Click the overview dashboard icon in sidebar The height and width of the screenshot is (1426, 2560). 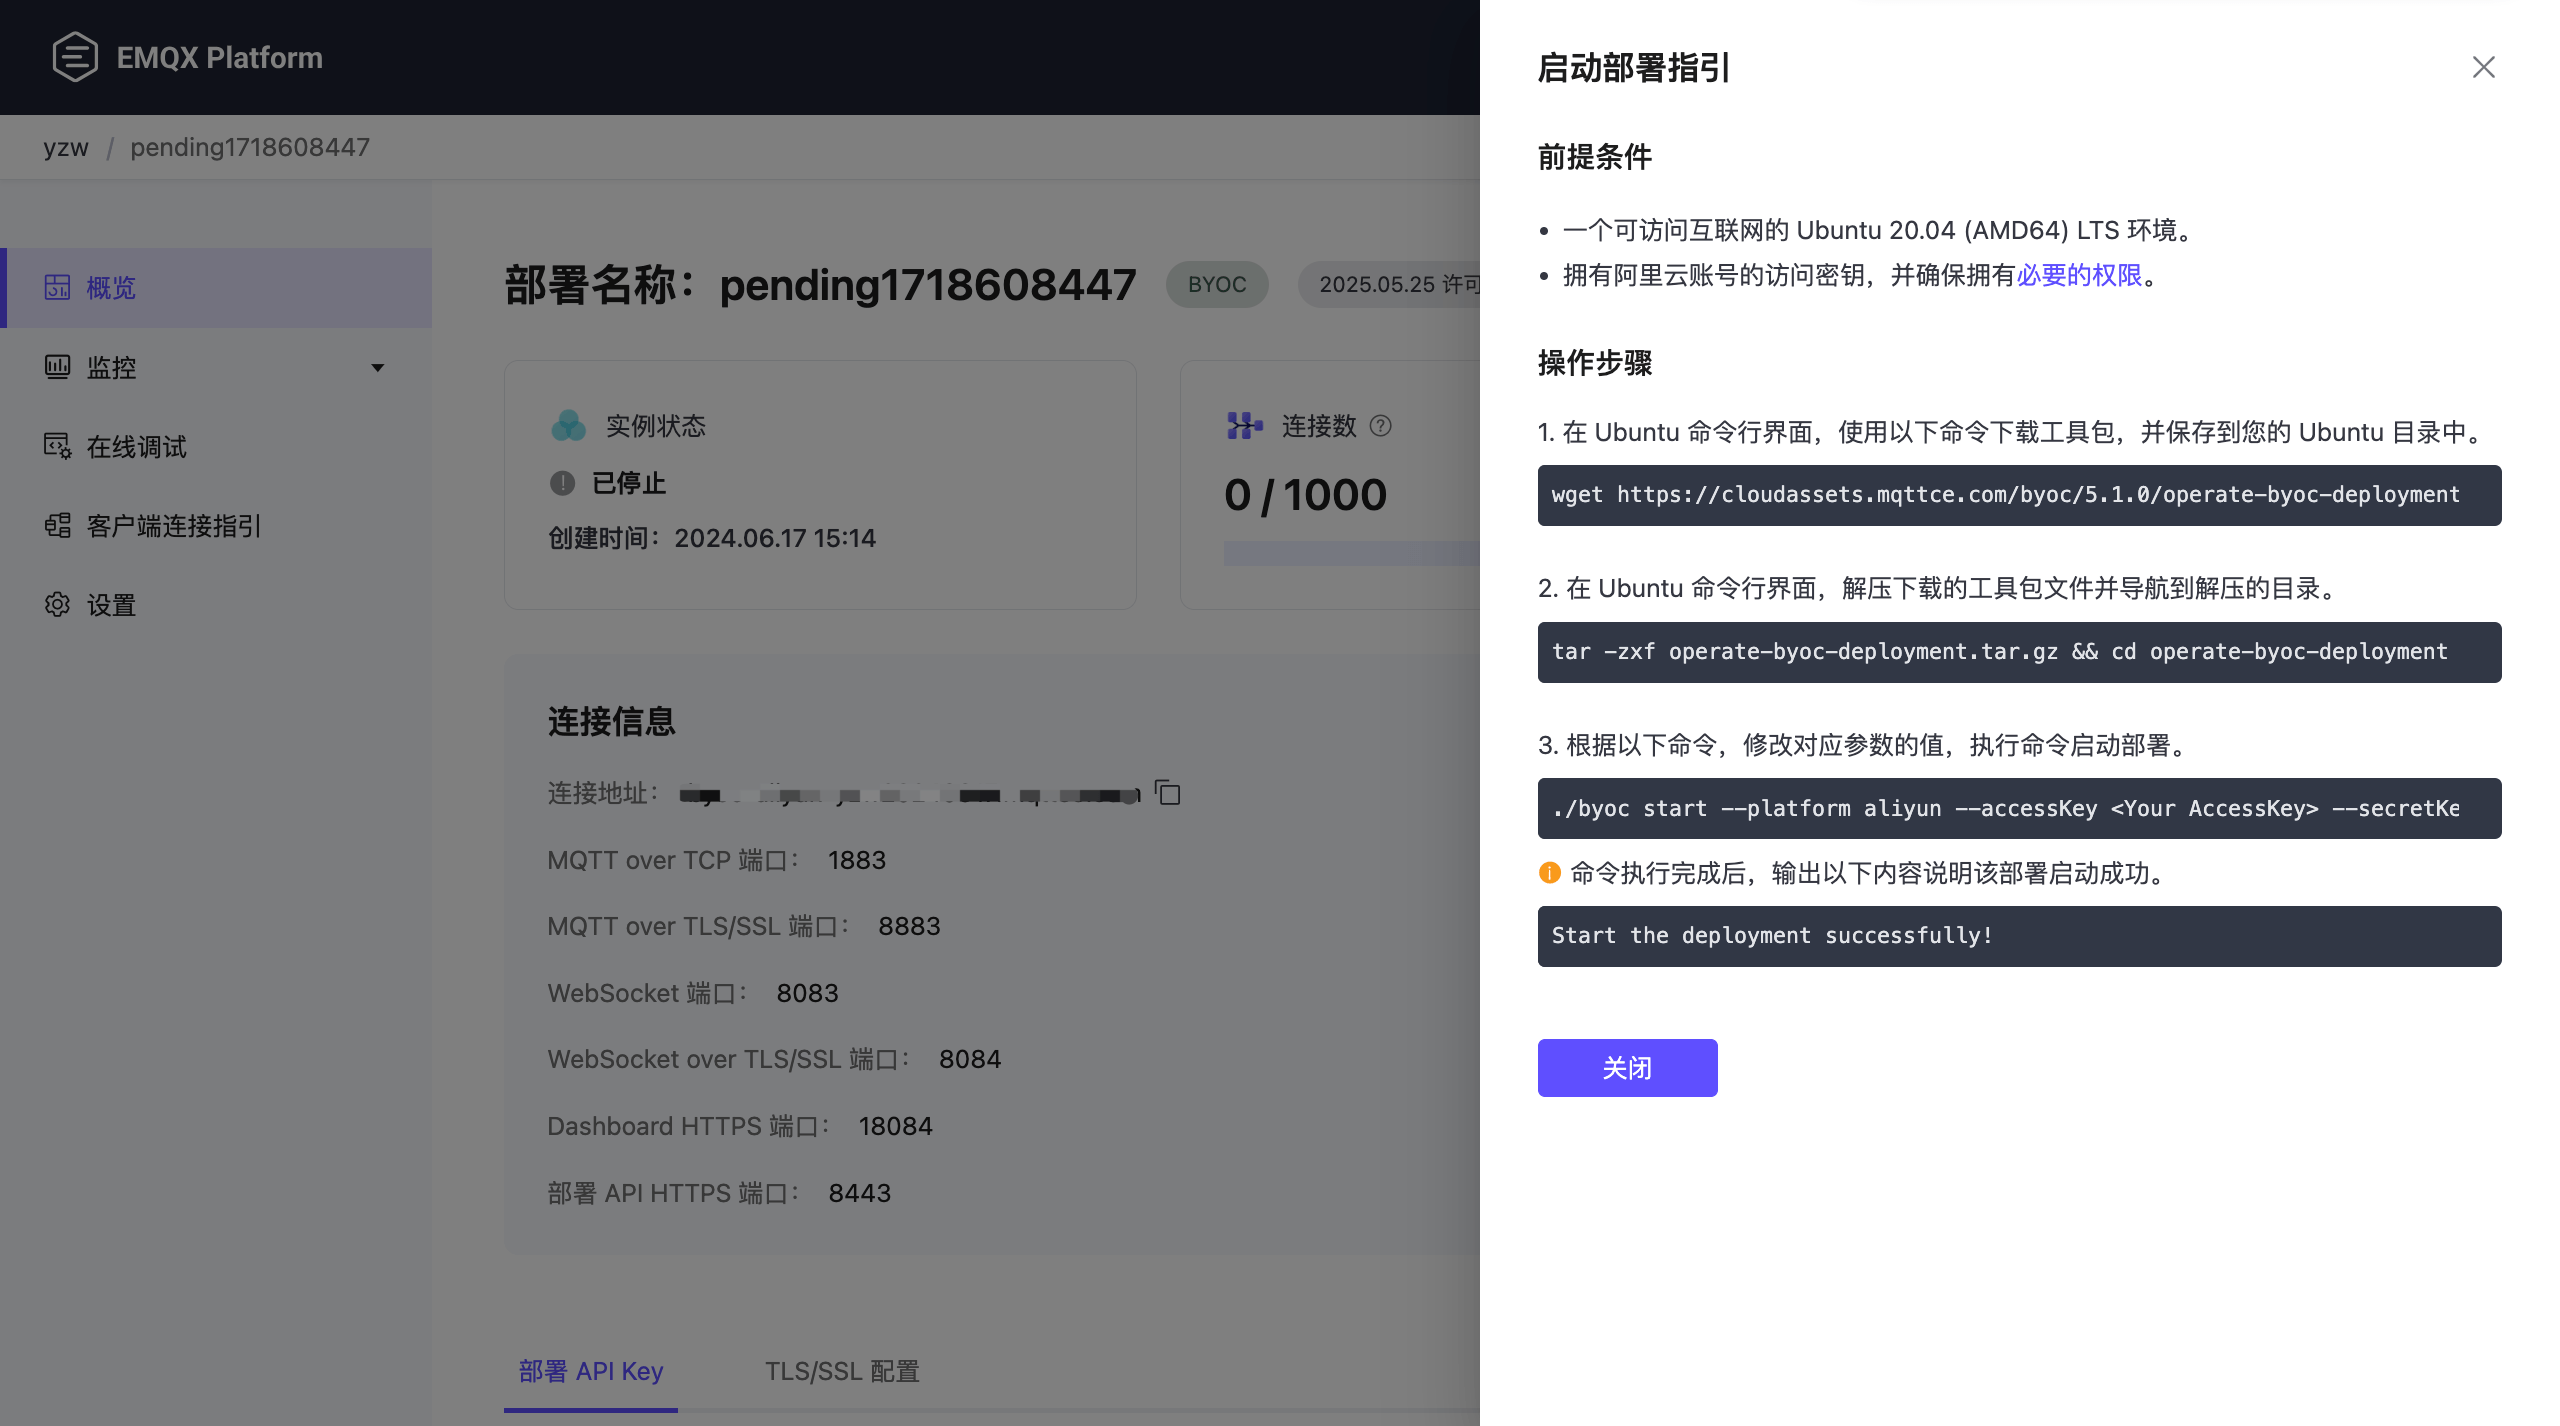point(57,288)
